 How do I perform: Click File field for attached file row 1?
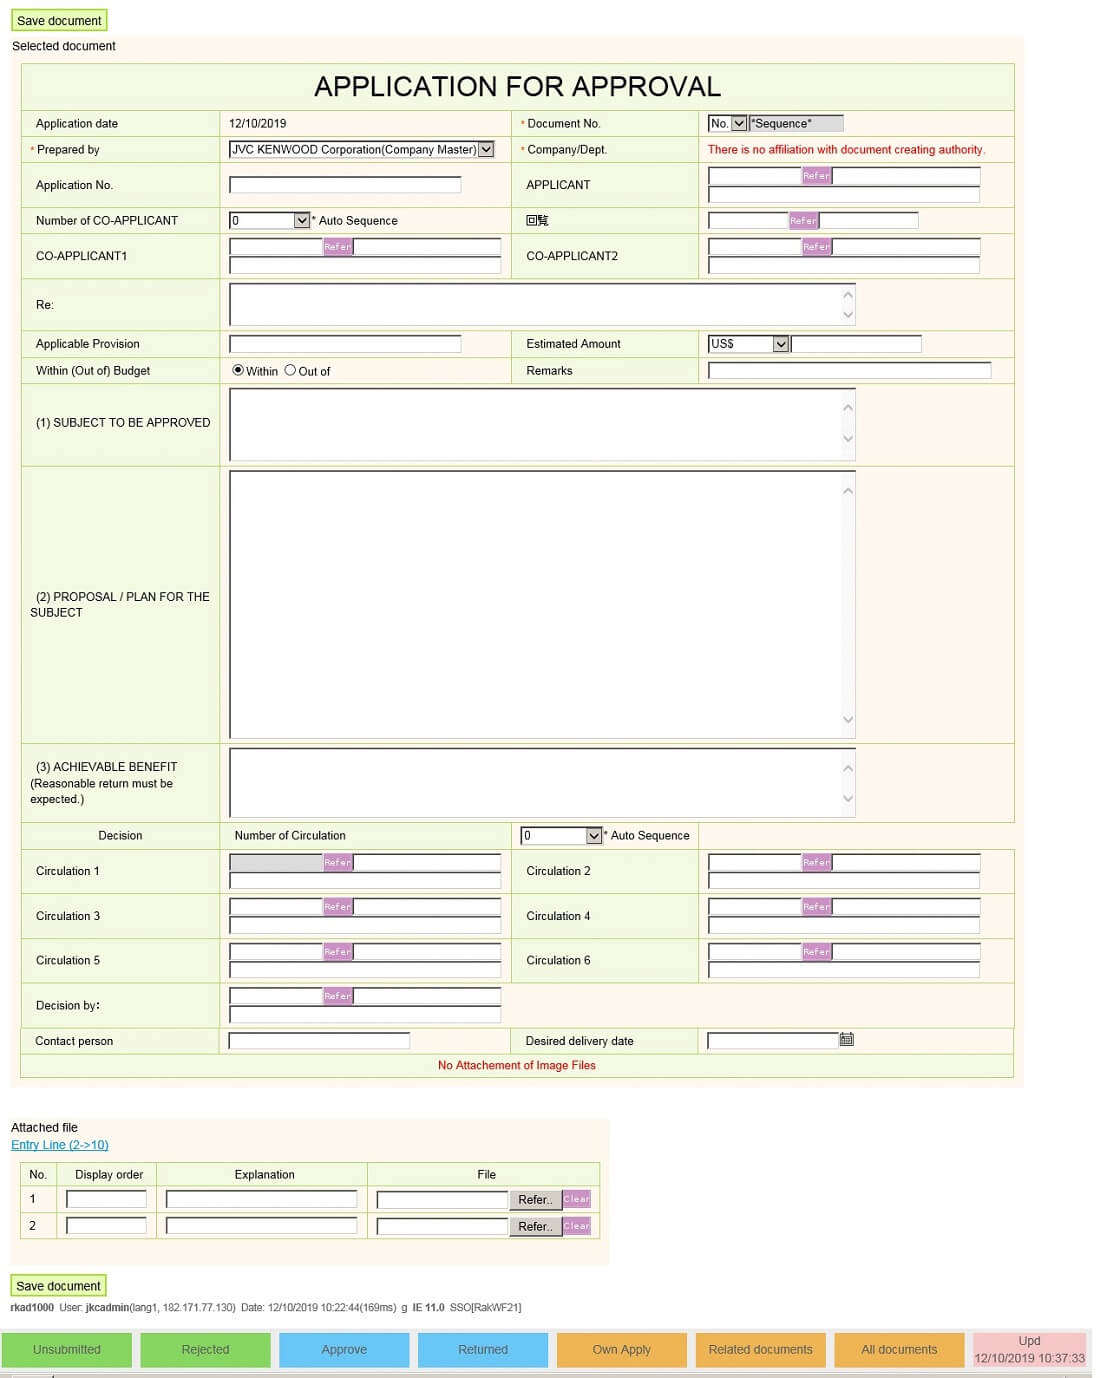(x=442, y=1199)
